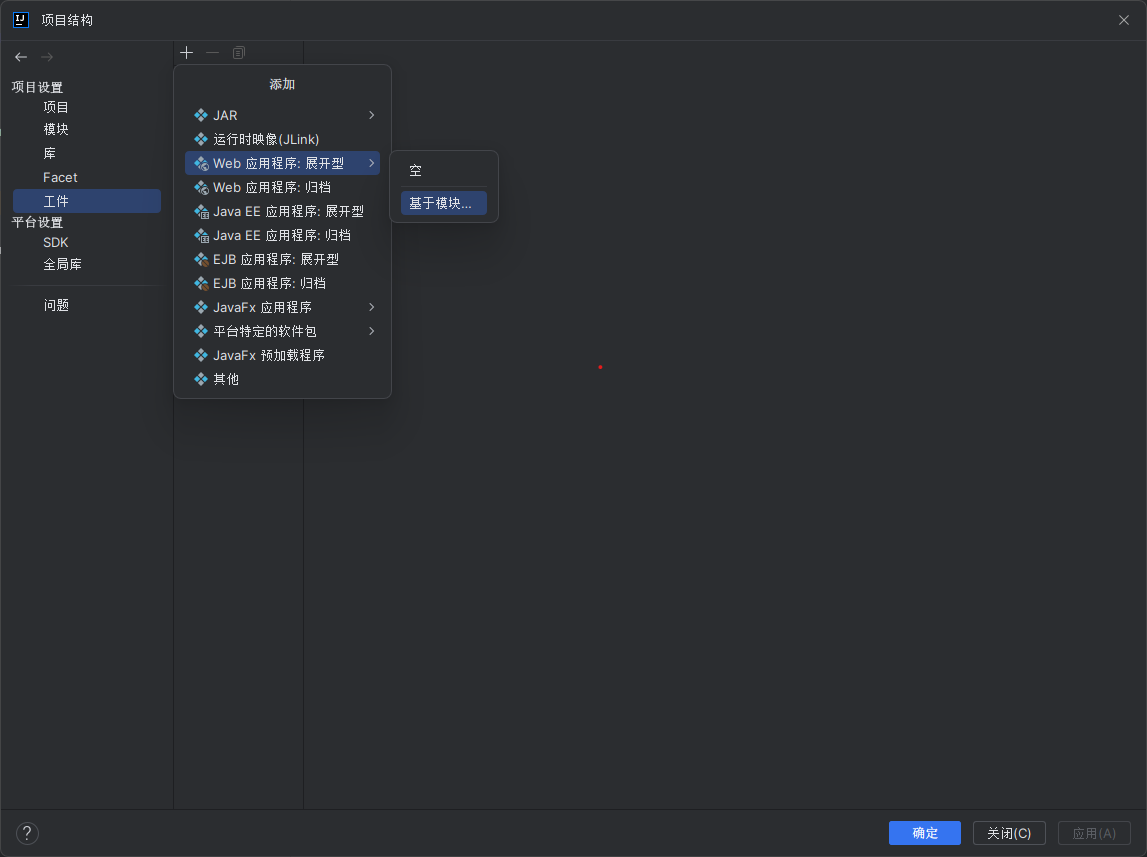Click the EJB 应用程序: 展开型 icon
Screen dimensions: 1147x857
click(x=201, y=260)
